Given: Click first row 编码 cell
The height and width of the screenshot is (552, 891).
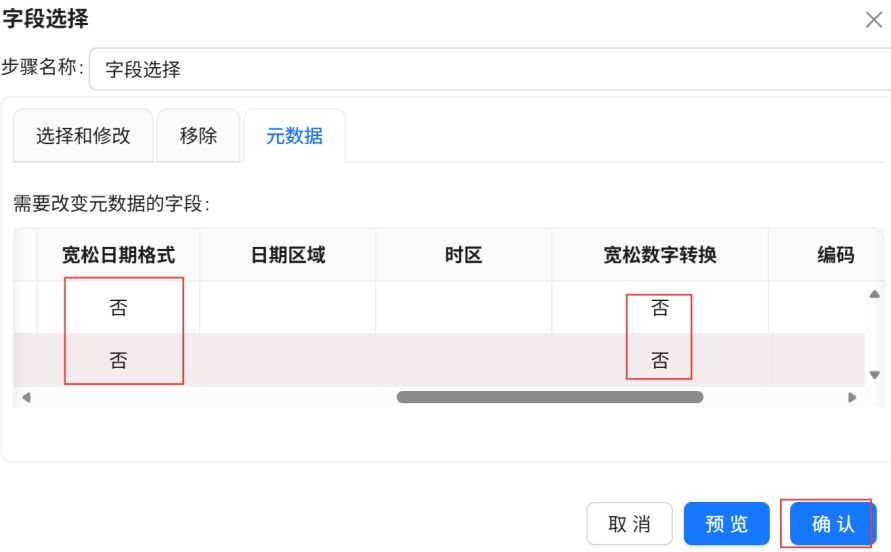Looking at the screenshot, I should tap(817, 307).
